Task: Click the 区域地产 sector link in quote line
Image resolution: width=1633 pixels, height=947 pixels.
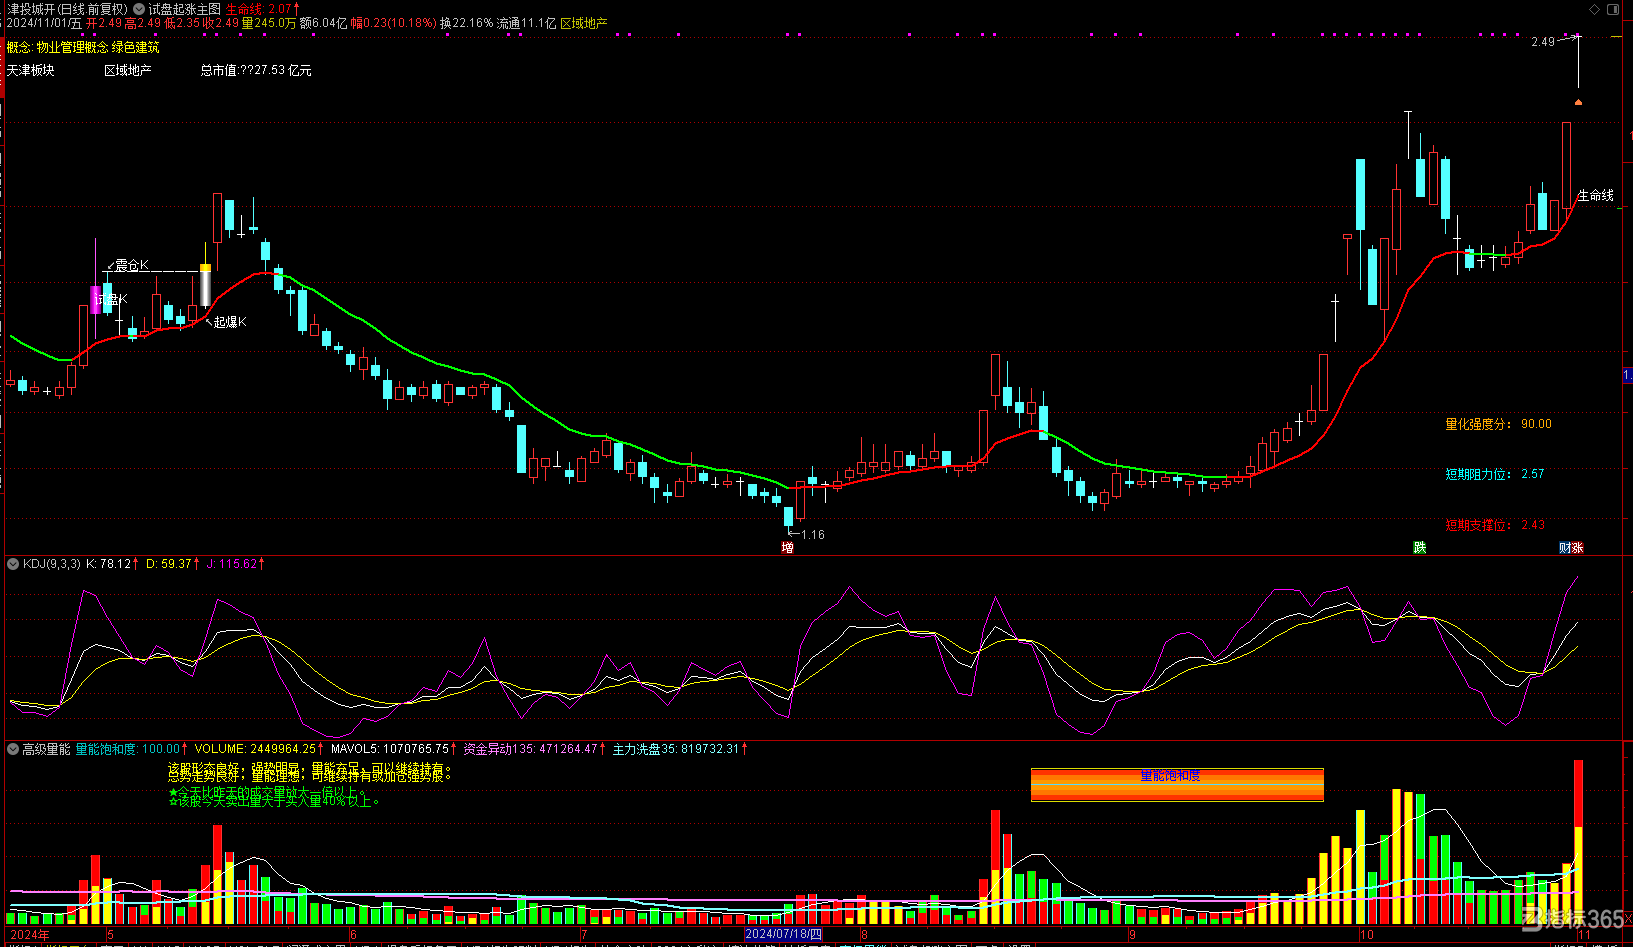Action: 584,23
